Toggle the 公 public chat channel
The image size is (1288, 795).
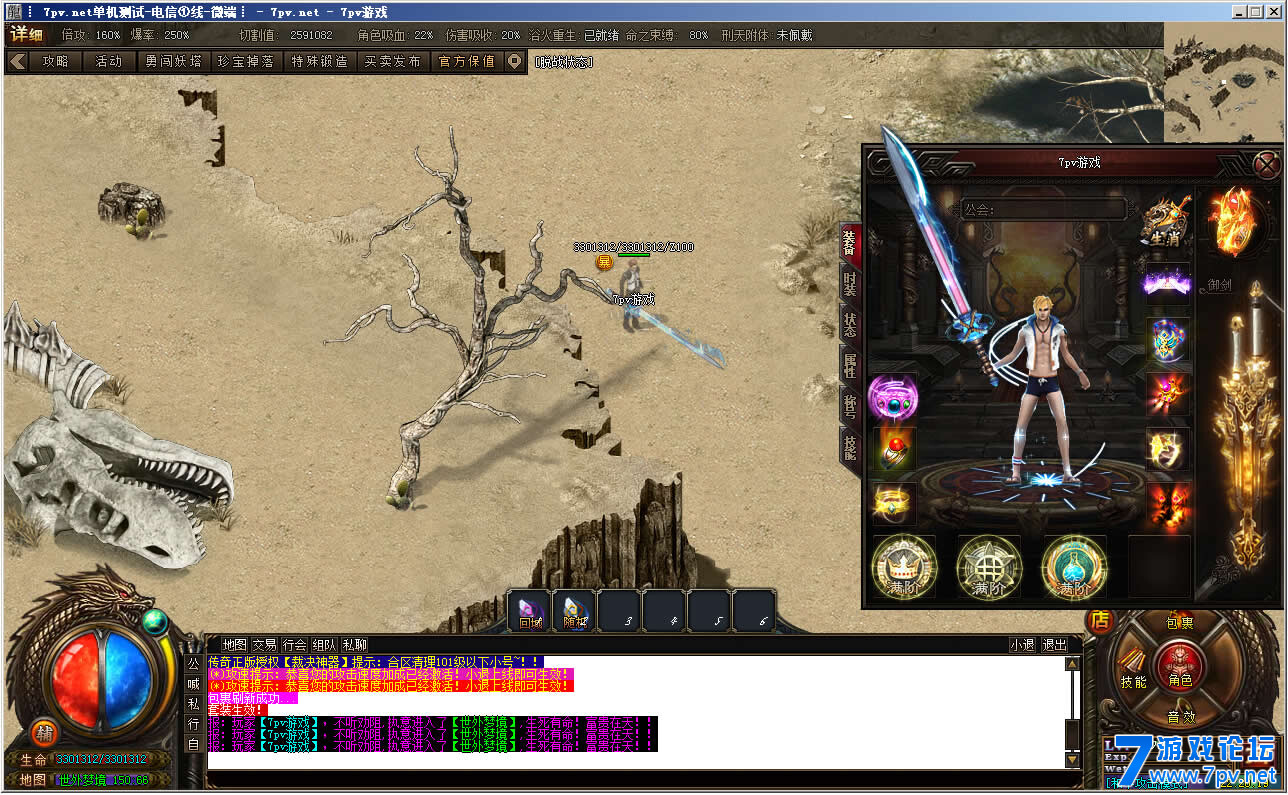pyautogui.click(x=194, y=664)
